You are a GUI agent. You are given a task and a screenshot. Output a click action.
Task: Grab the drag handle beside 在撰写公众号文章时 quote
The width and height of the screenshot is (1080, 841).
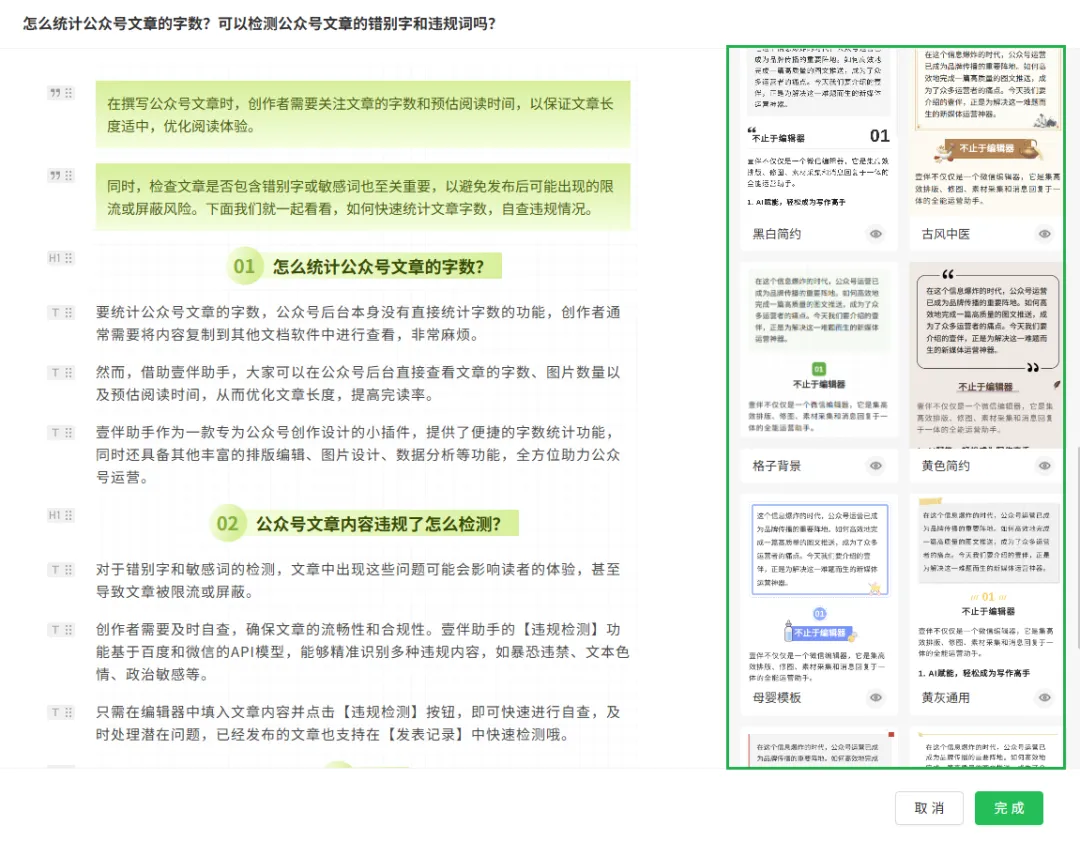69,93
